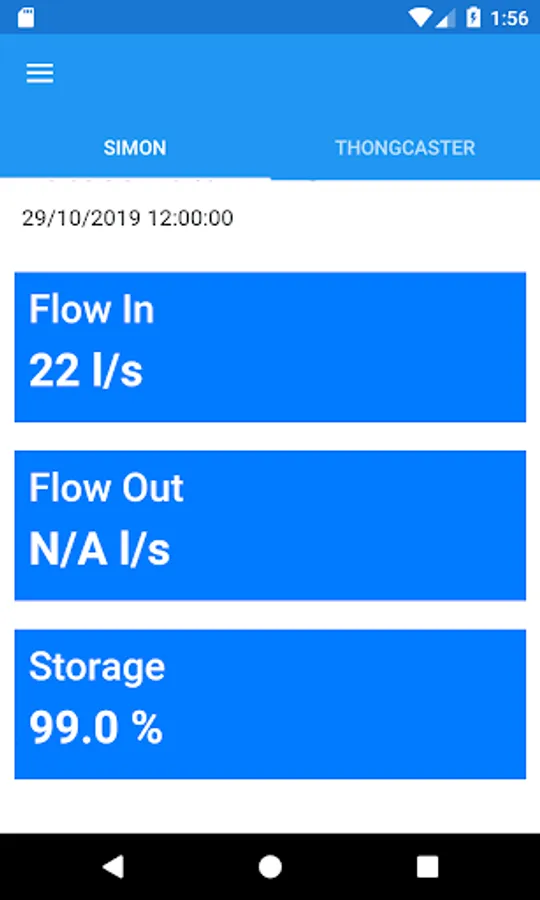
Task: Tap the N/A l/s value
Action: [x=99, y=549]
